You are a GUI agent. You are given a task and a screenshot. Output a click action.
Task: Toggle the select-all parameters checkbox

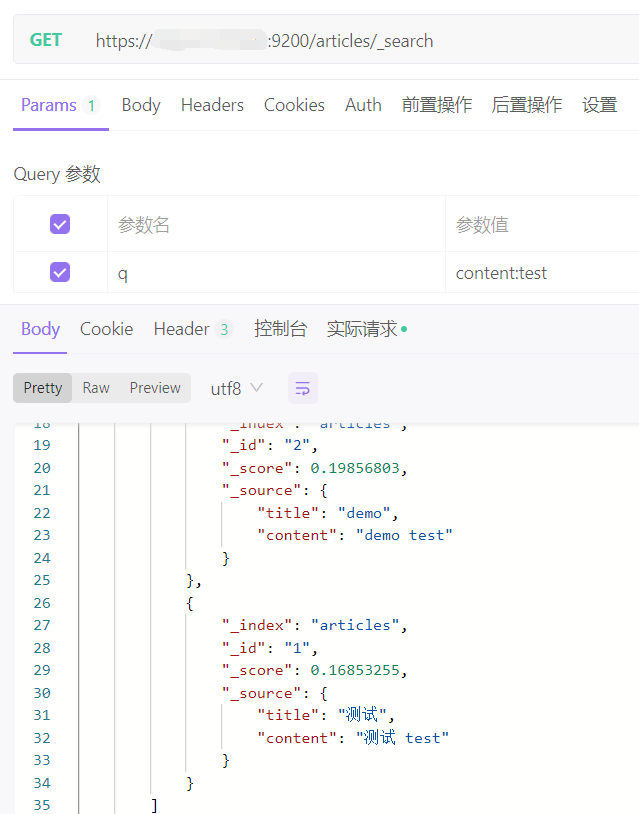click(60, 224)
